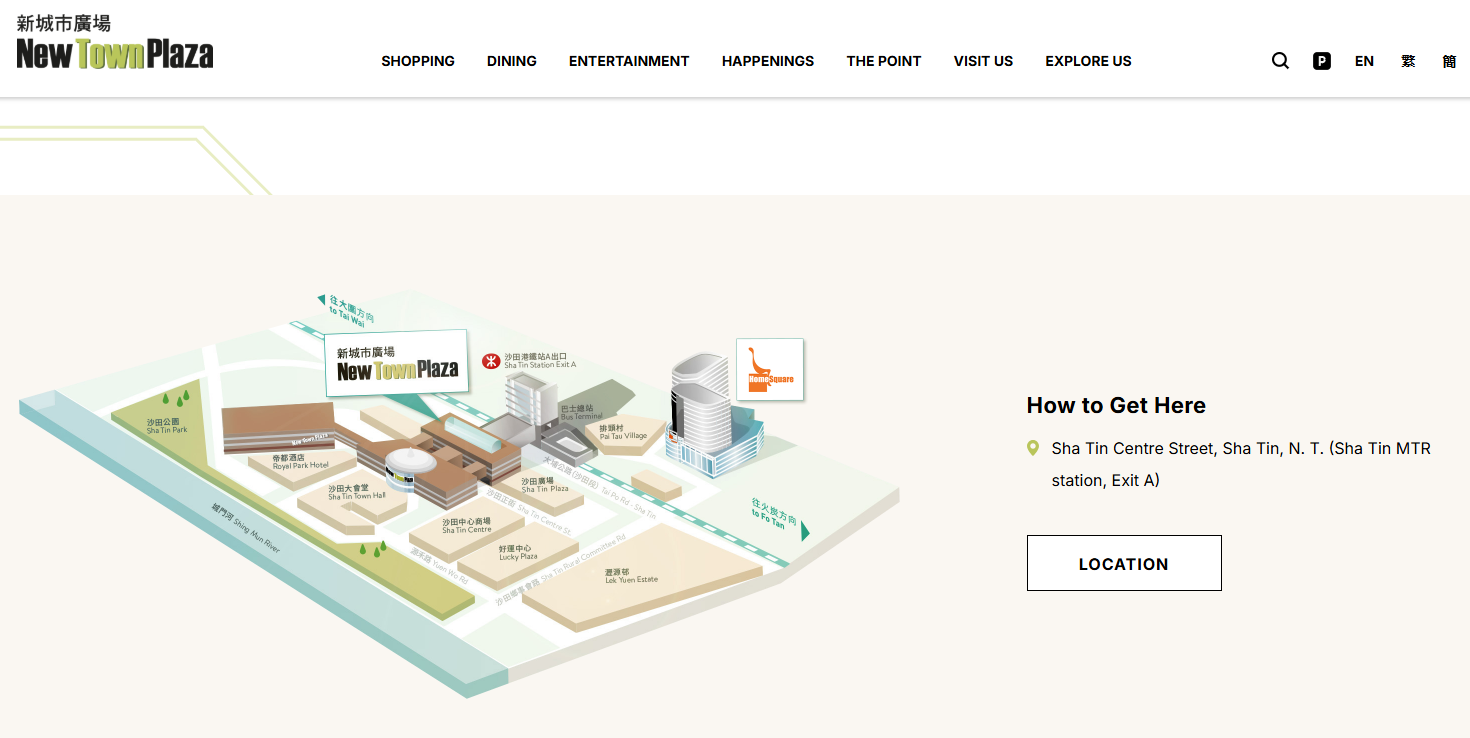This screenshot has width=1470, height=738.
Task: Switch language to Simplified Chinese 簡
Action: click(1449, 61)
